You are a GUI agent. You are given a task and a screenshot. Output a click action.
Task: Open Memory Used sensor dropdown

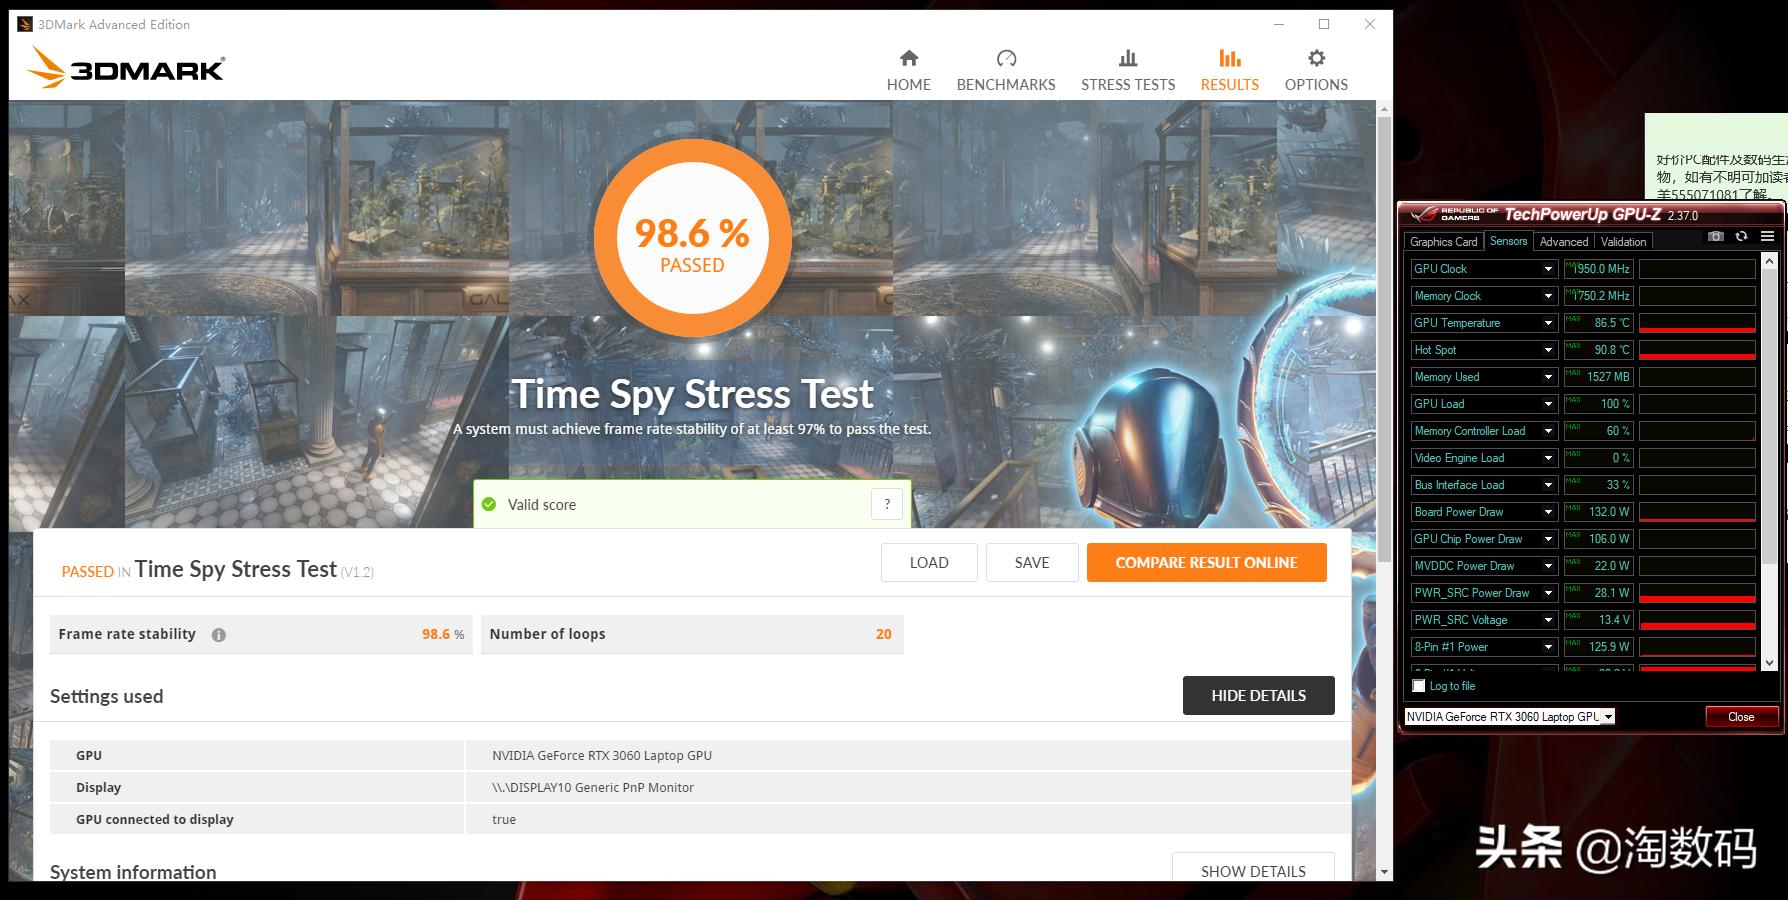click(1548, 377)
